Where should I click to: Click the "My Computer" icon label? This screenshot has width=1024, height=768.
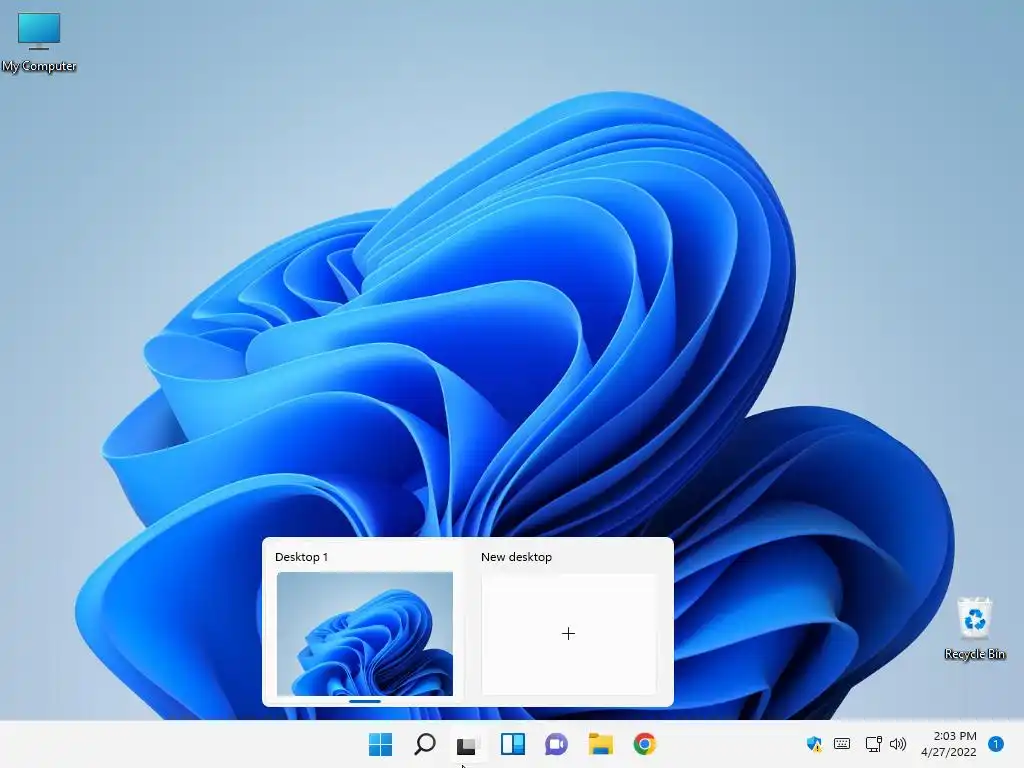pyautogui.click(x=39, y=66)
